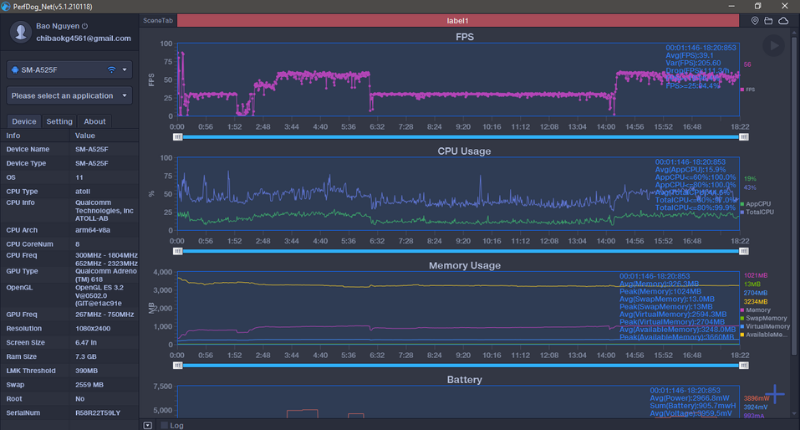
Task: Click the red label1 scene bar
Action: 460,20
